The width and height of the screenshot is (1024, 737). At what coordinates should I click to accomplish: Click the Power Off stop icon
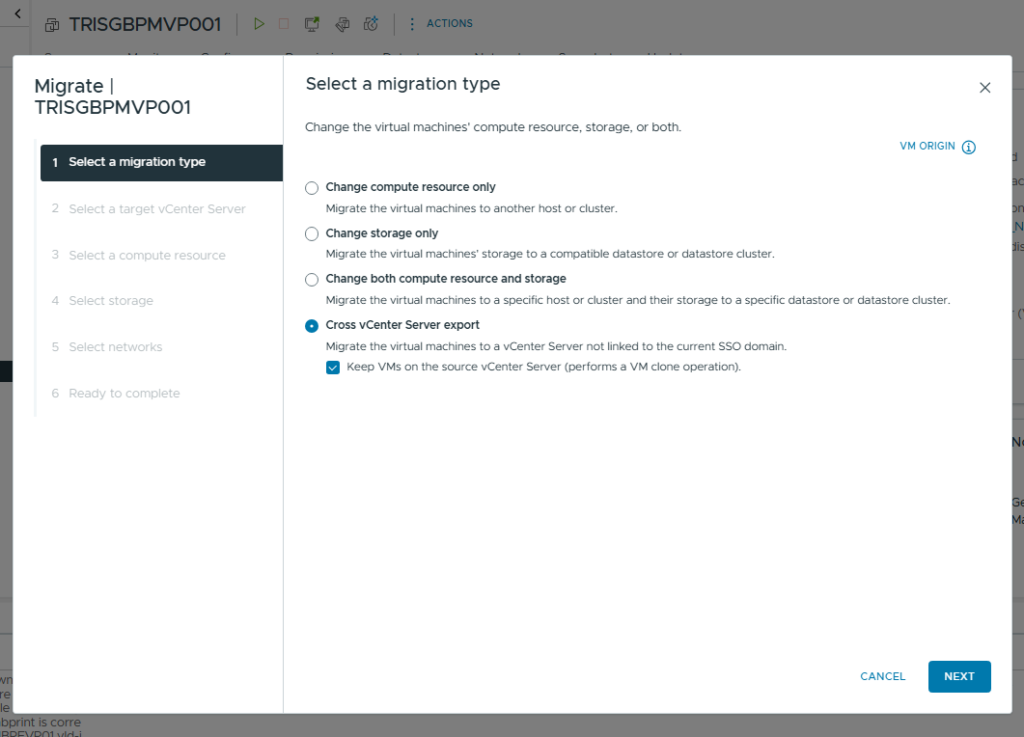pyautogui.click(x=284, y=24)
